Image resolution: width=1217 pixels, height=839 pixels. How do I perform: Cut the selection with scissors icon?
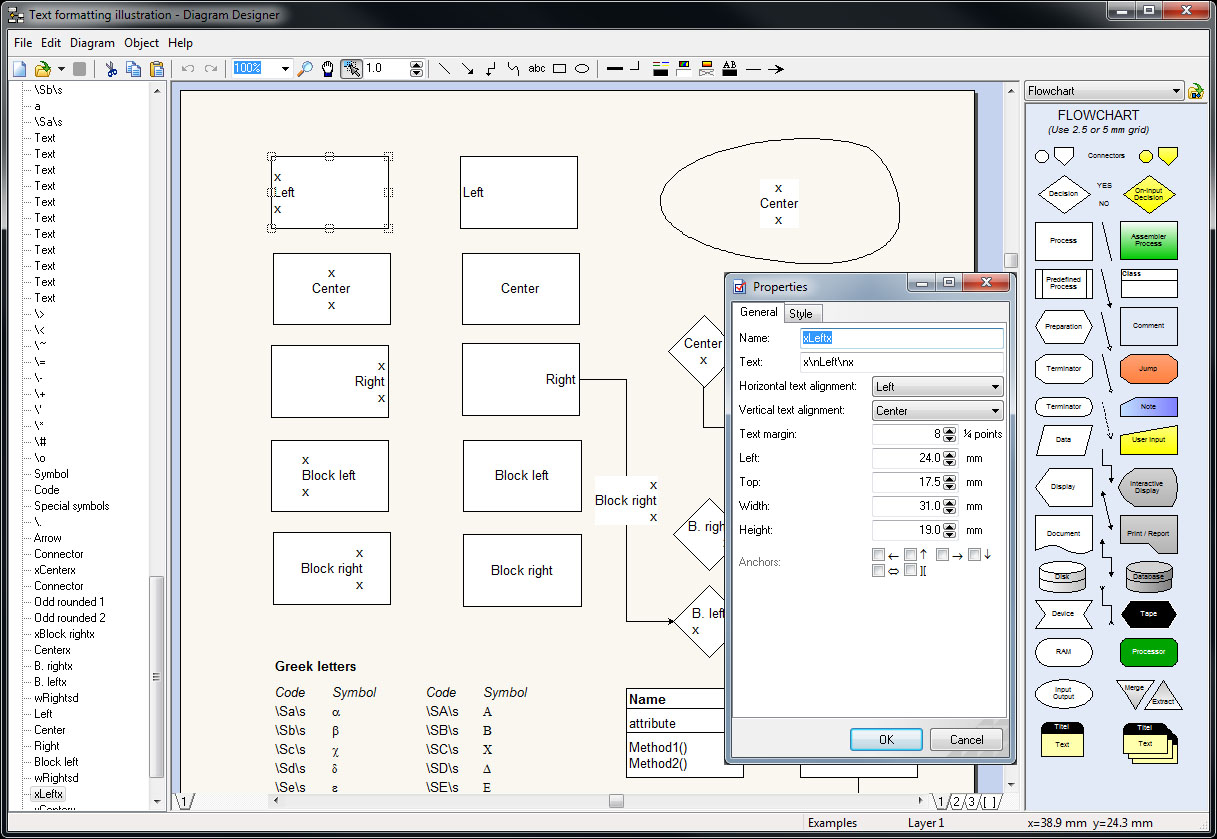(111, 69)
